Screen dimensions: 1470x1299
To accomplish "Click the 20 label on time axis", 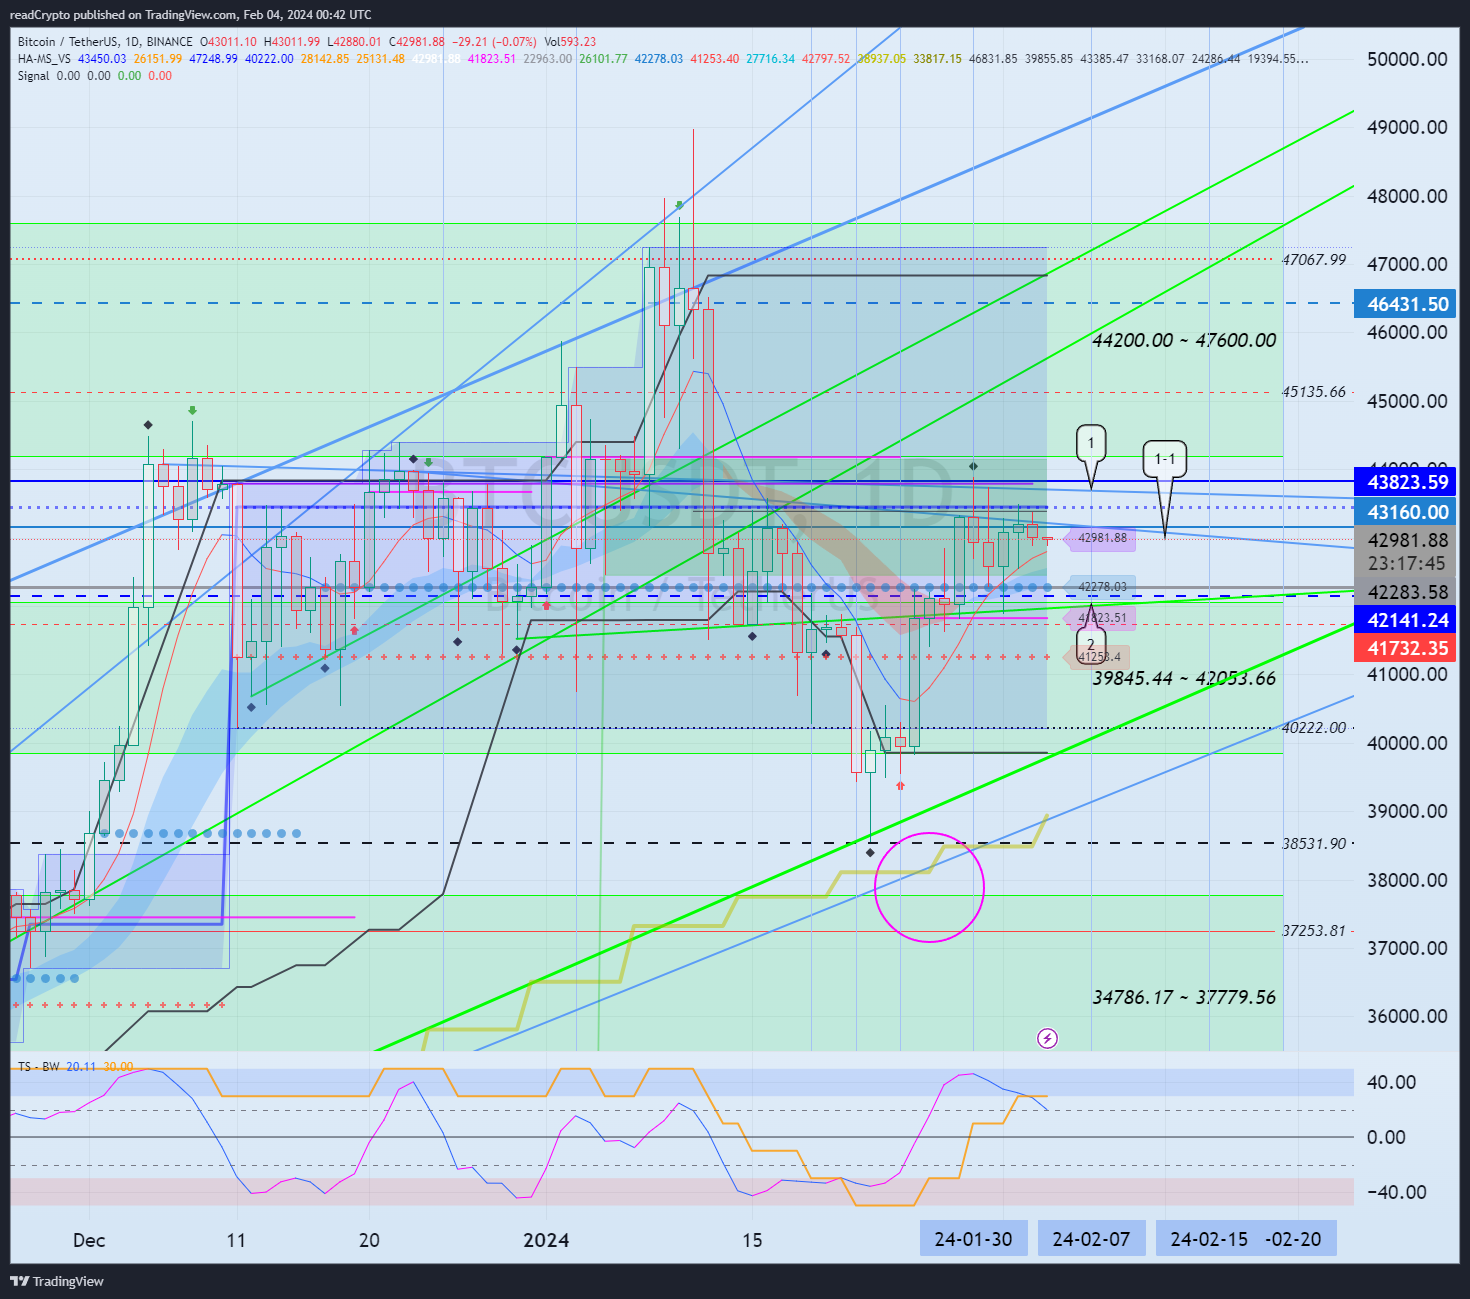I will click(369, 1240).
